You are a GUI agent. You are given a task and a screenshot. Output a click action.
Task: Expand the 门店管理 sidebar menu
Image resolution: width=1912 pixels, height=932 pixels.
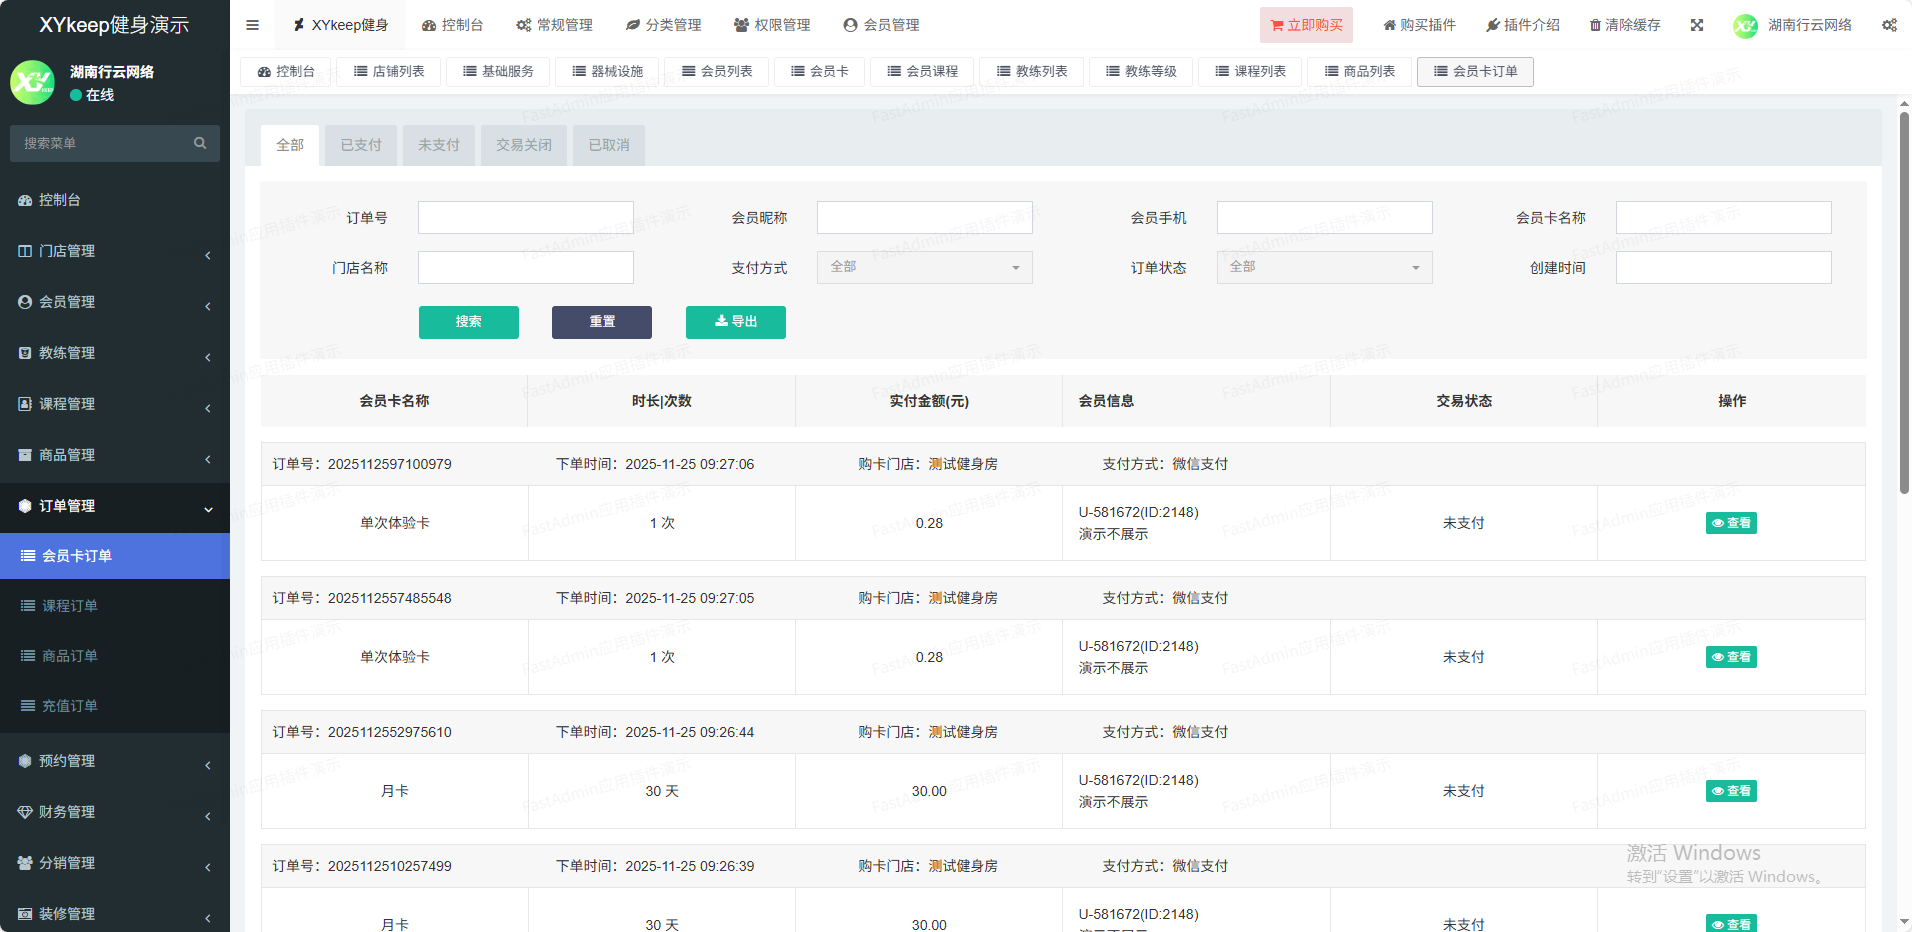click(115, 251)
